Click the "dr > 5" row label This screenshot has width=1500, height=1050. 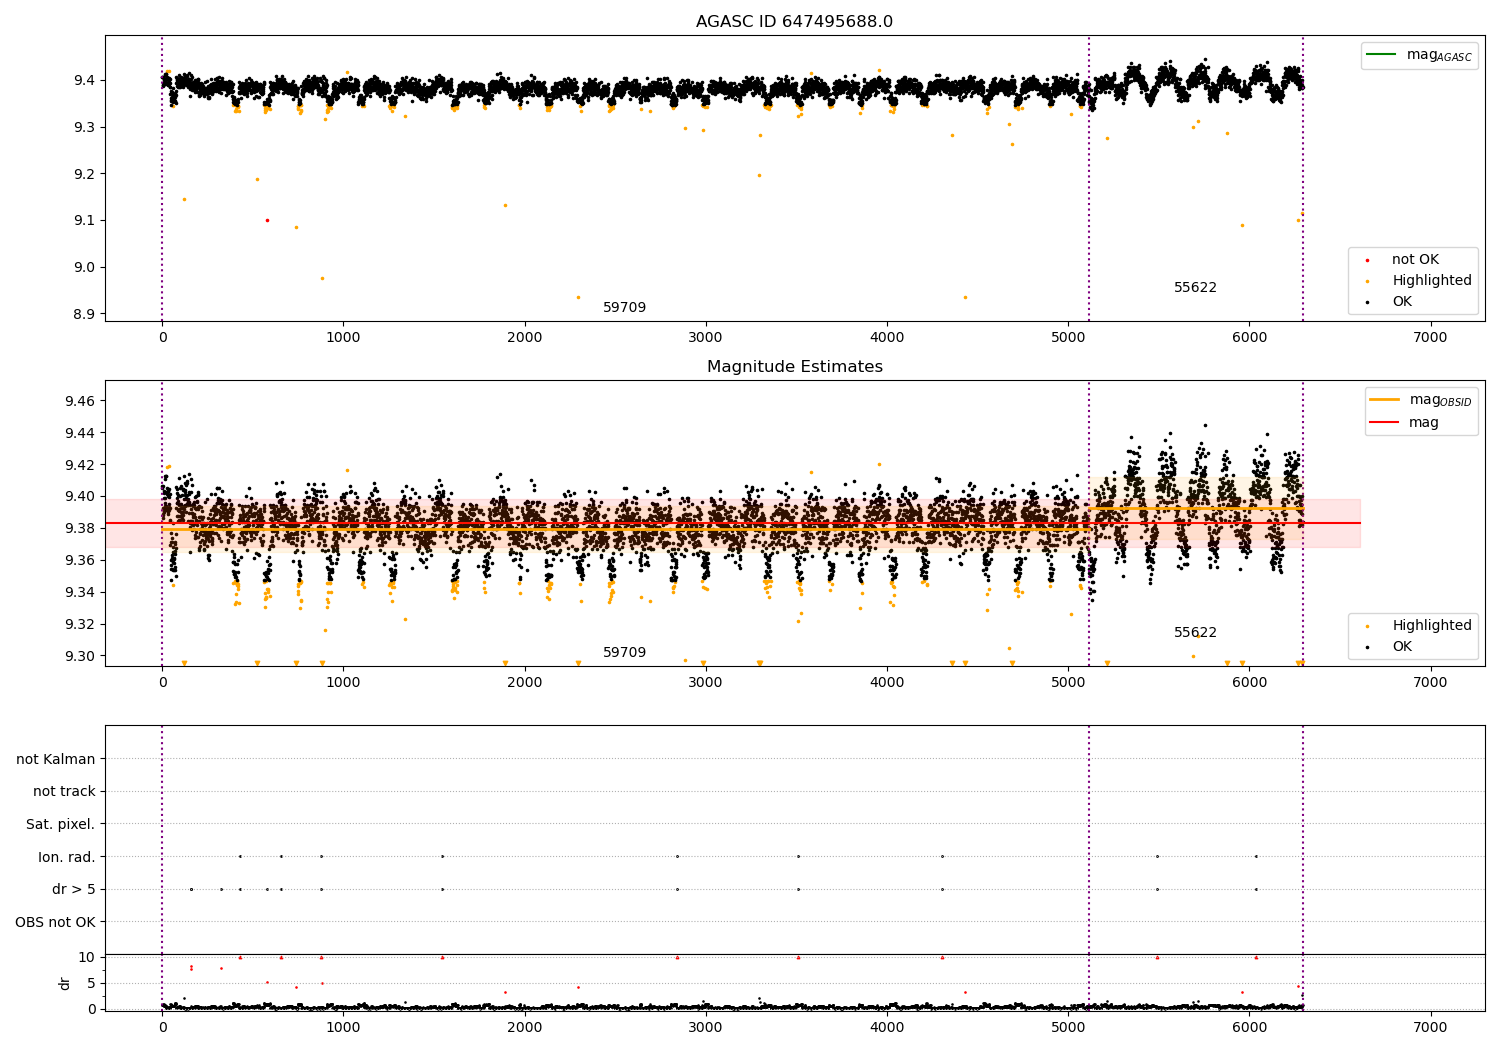pyautogui.click(x=74, y=890)
